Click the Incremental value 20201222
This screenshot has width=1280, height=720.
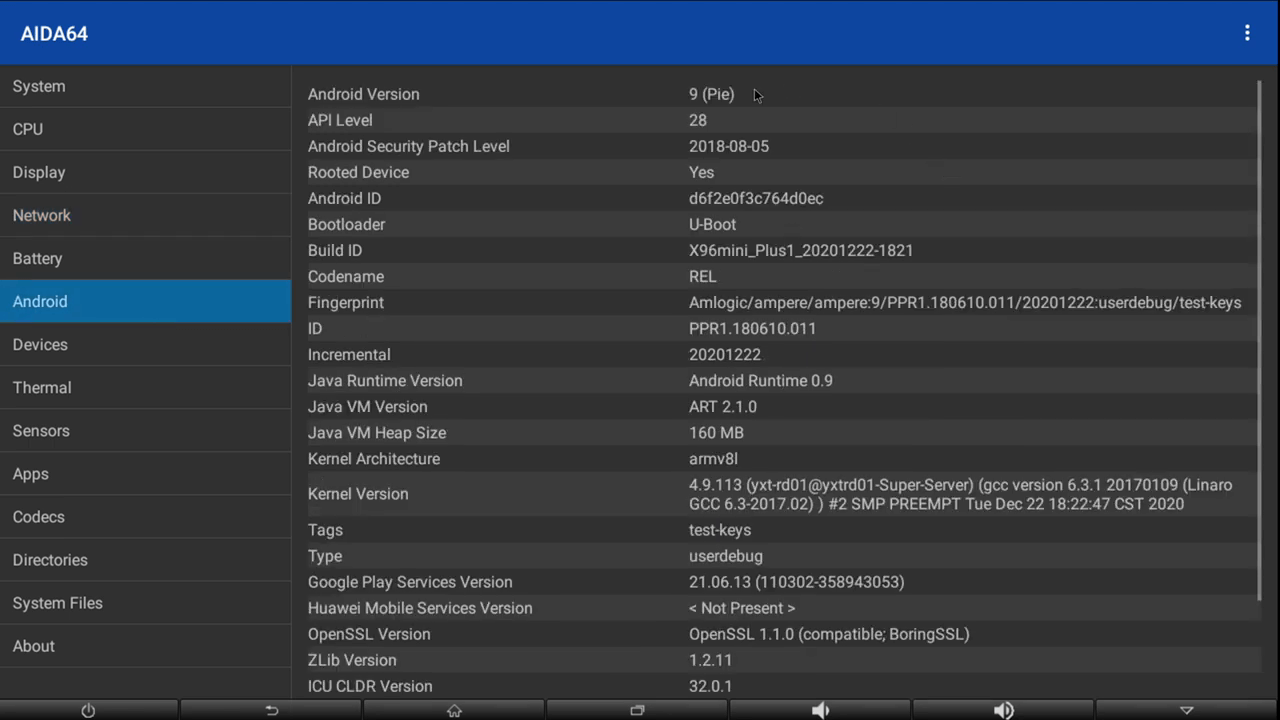(725, 354)
